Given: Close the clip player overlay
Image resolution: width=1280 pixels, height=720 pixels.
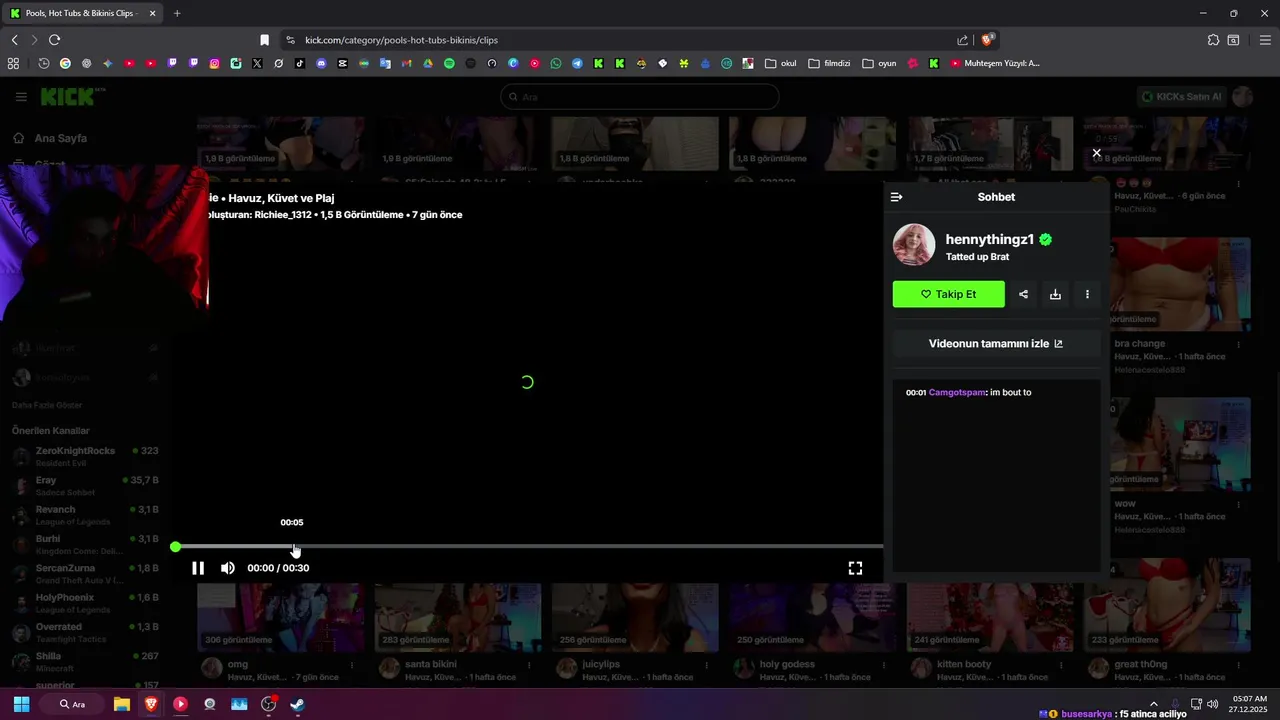Looking at the screenshot, I should (x=1096, y=153).
